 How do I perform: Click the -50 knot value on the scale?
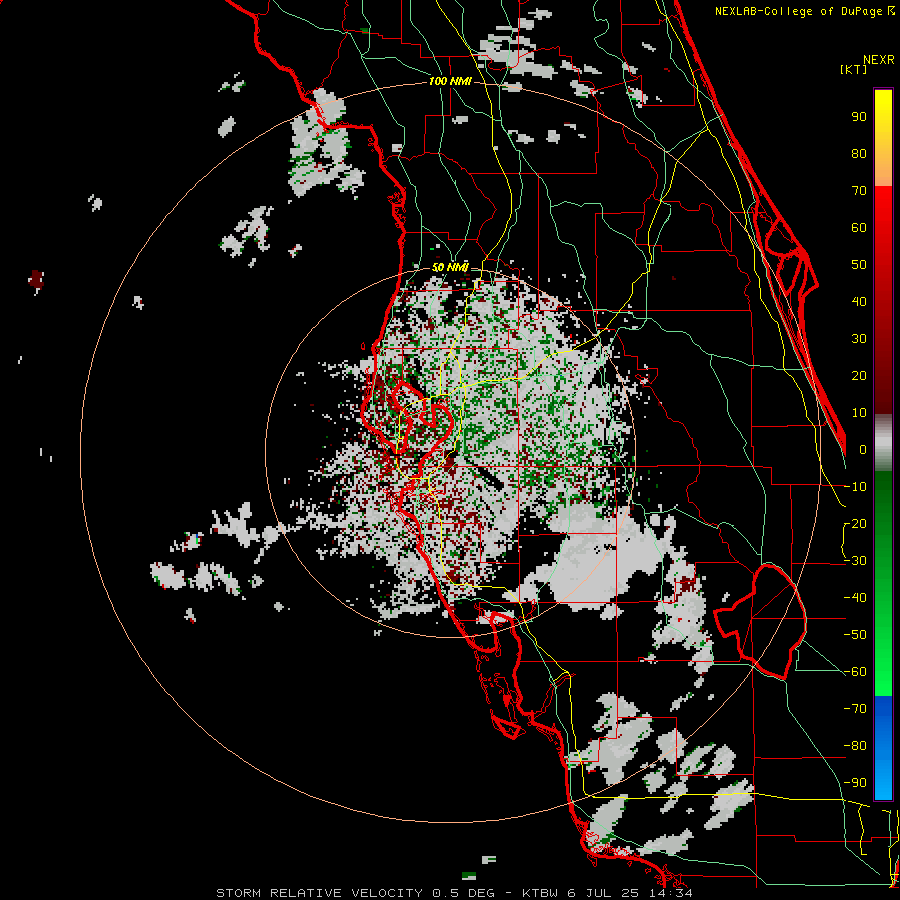855,635
